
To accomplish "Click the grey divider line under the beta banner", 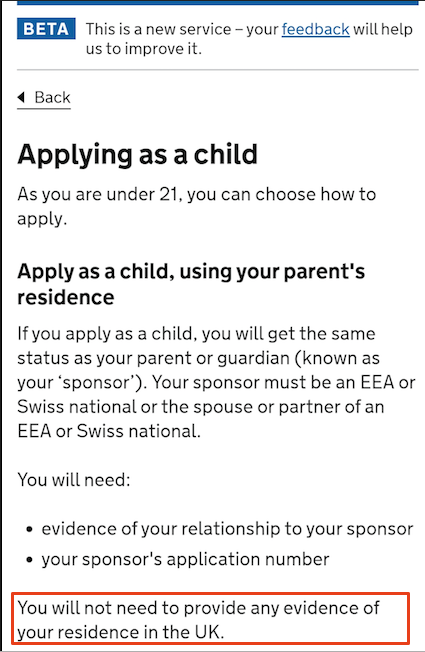I will coord(217,70).
